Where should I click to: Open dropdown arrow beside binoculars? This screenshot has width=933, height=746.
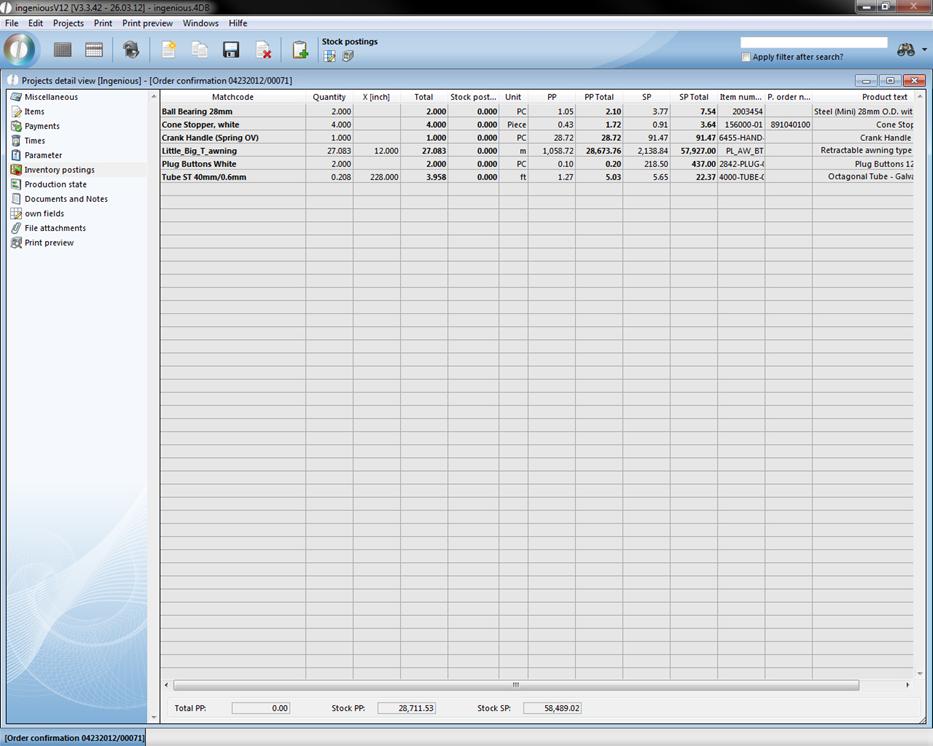tap(924, 50)
